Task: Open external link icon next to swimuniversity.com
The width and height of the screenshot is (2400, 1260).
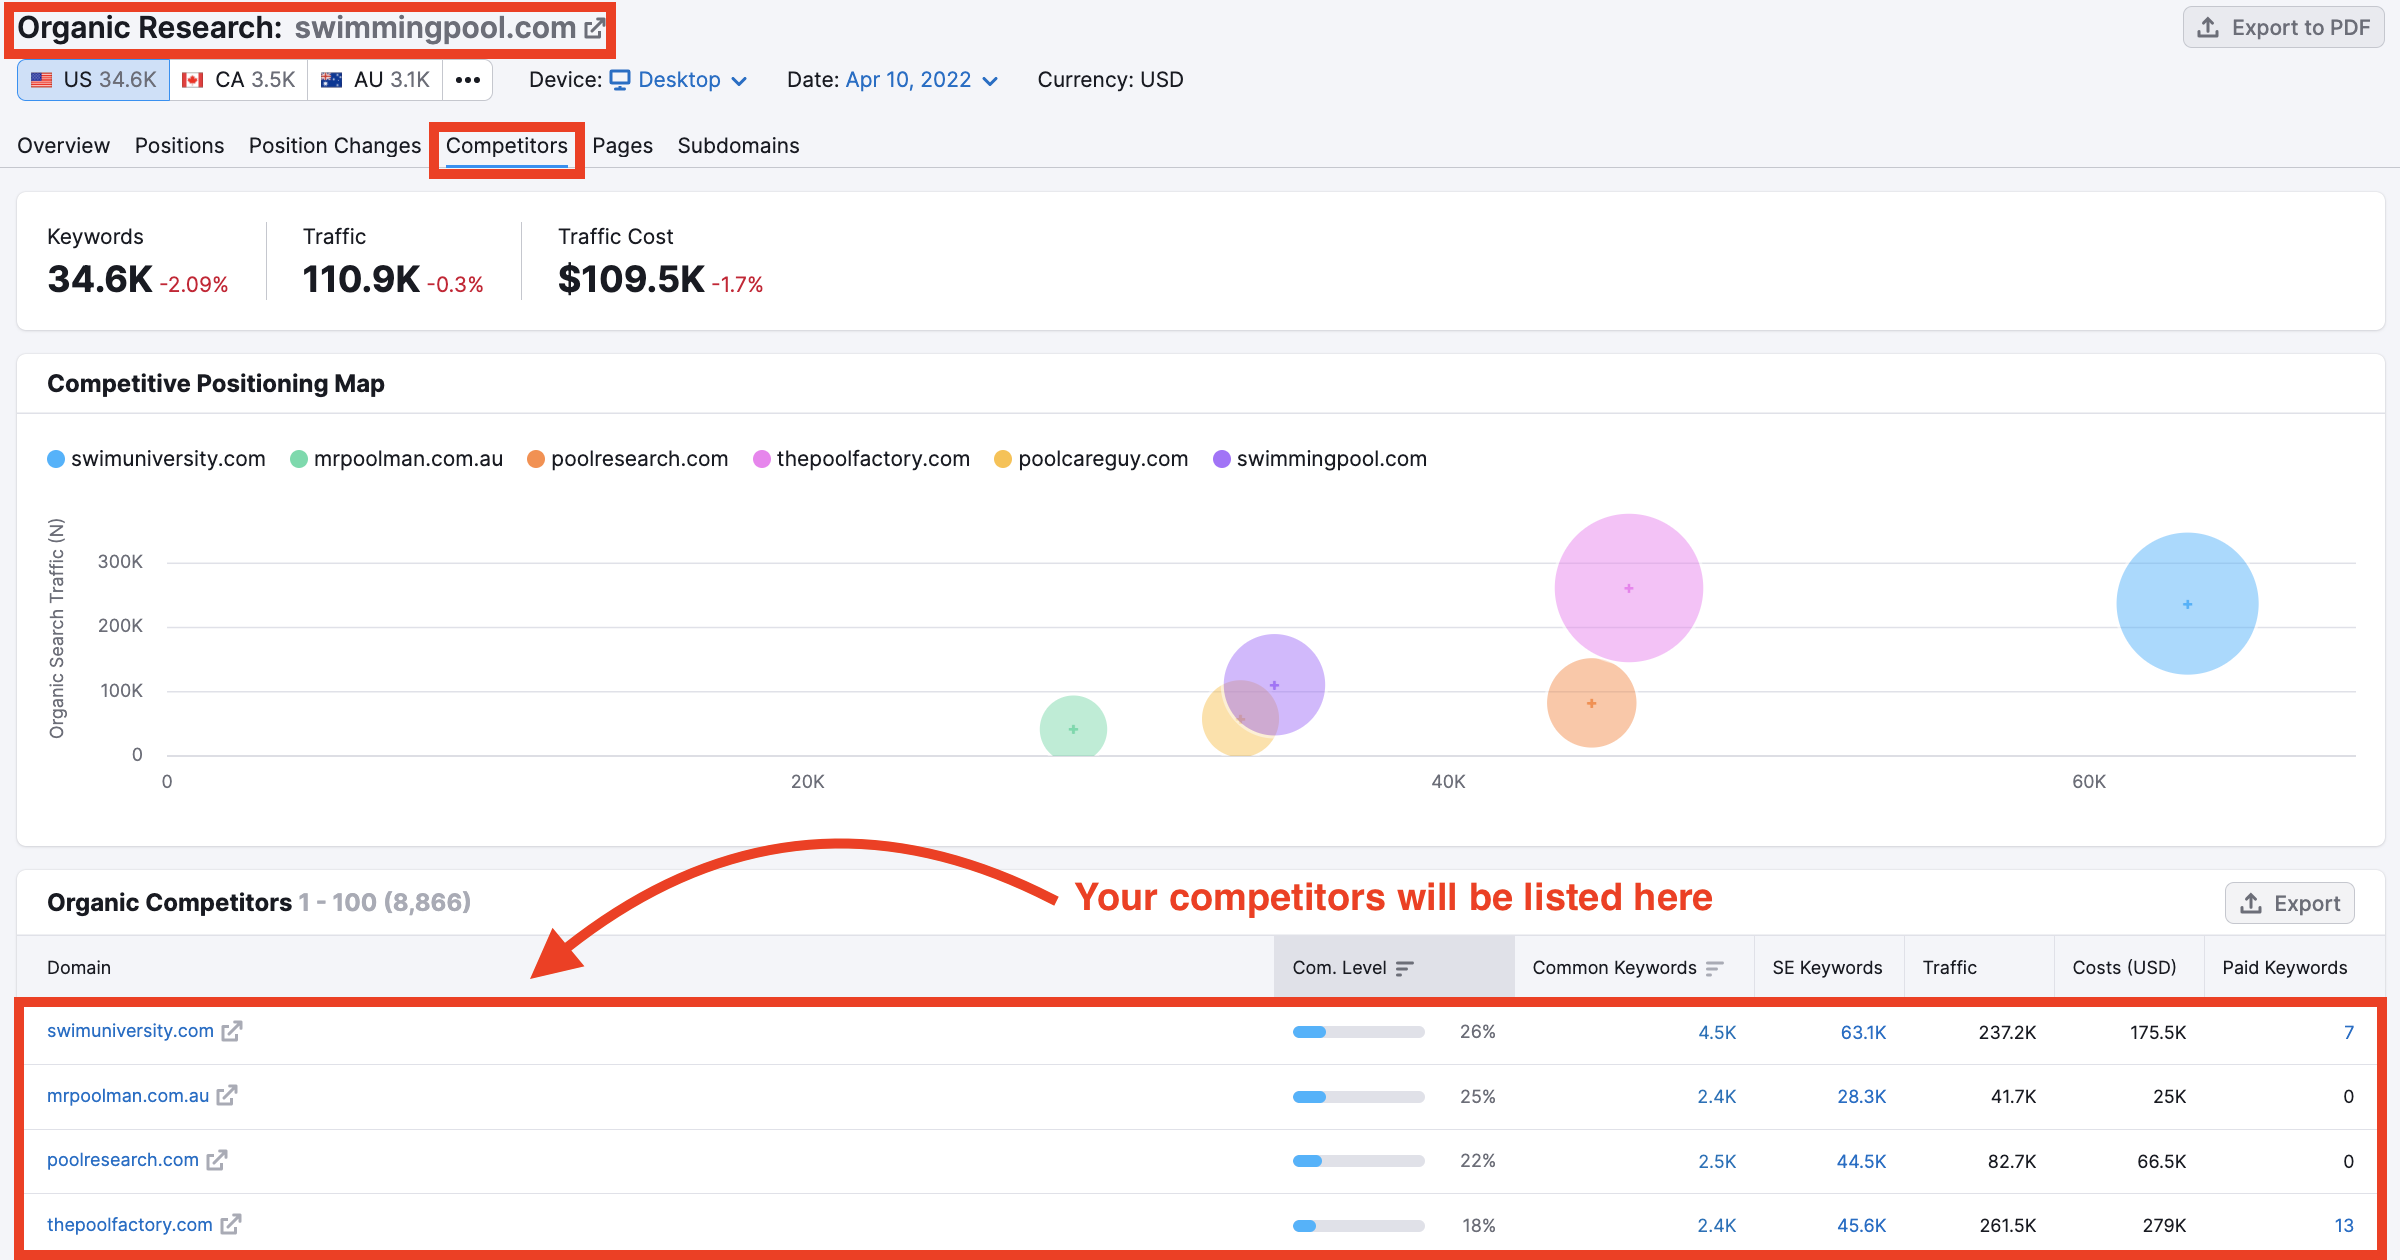Action: click(x=232, y=1031)
